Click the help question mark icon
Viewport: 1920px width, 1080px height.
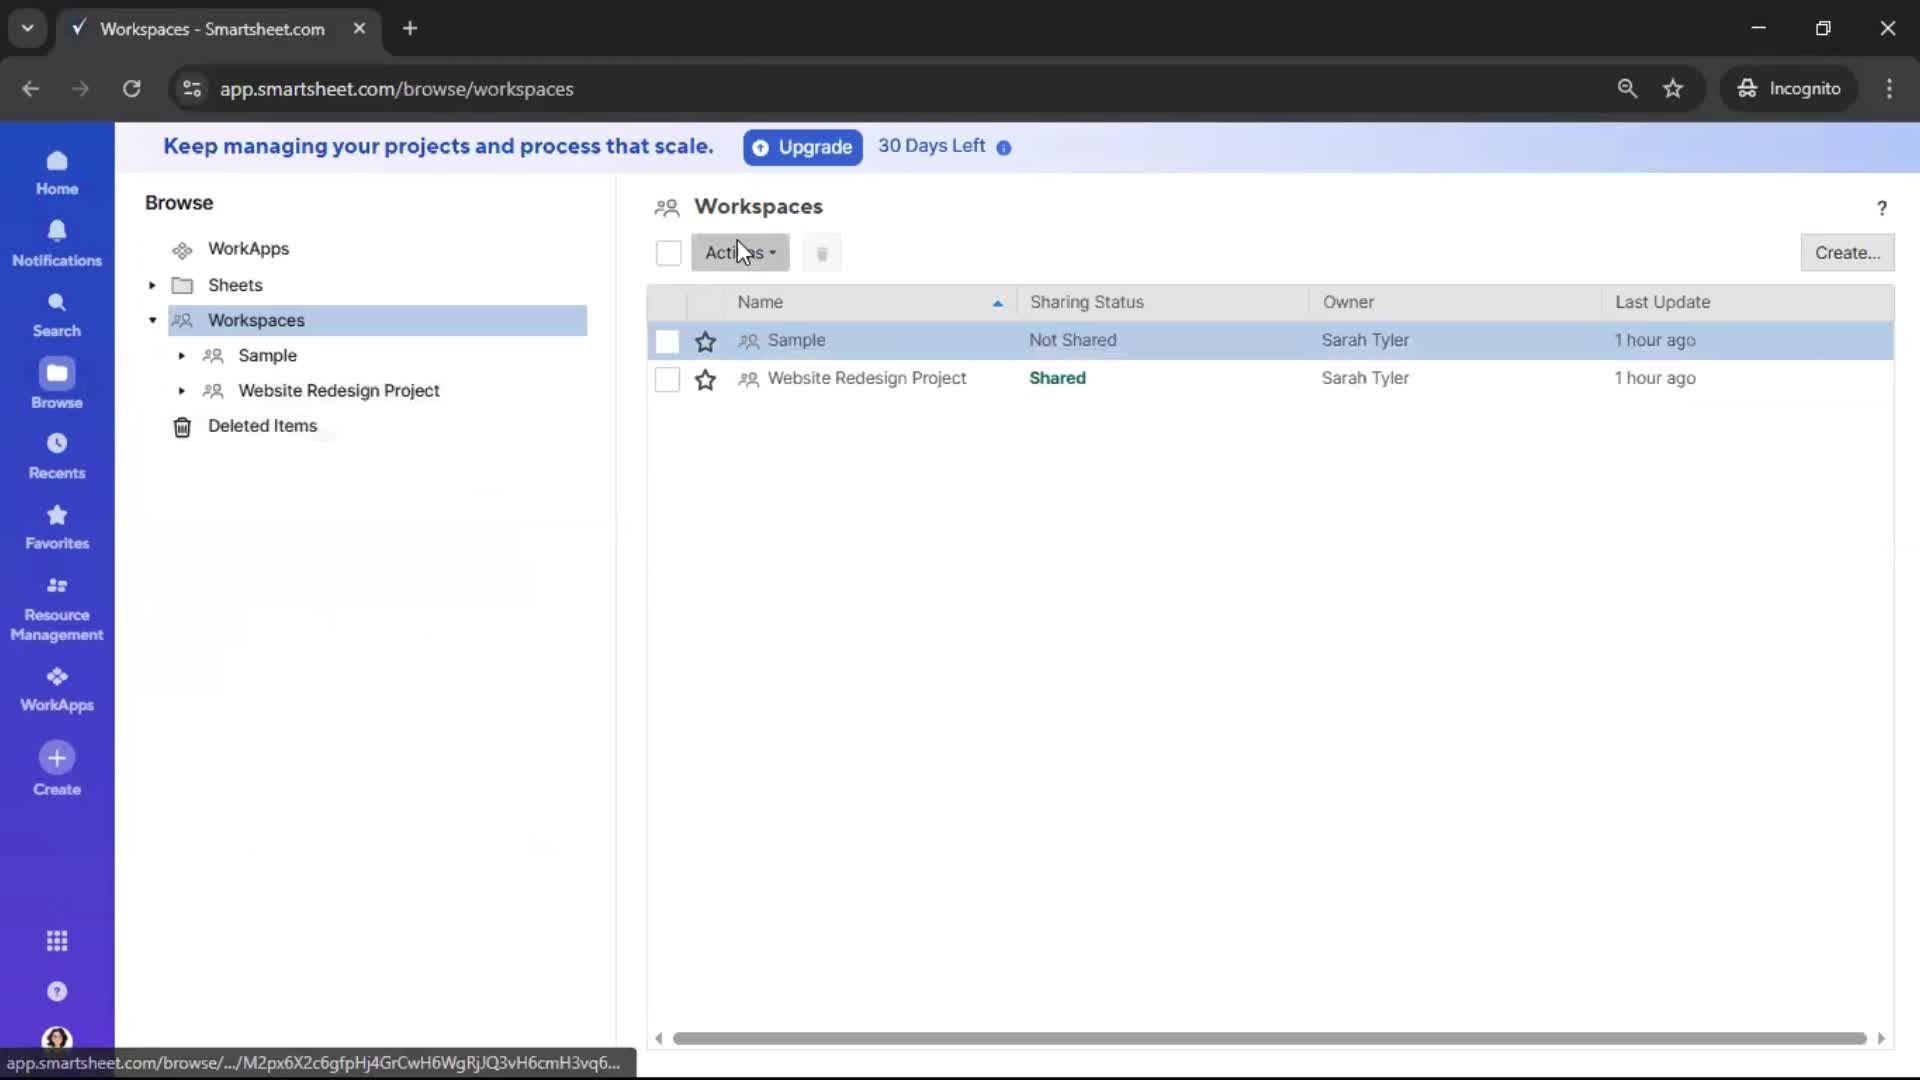1881,208
